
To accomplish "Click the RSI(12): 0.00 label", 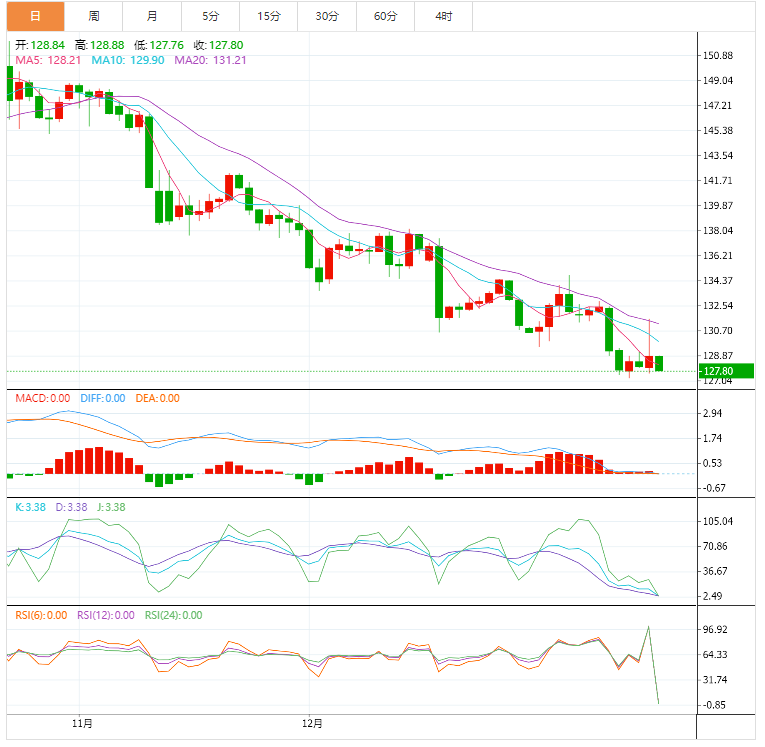I will click(x=105, y=615).
